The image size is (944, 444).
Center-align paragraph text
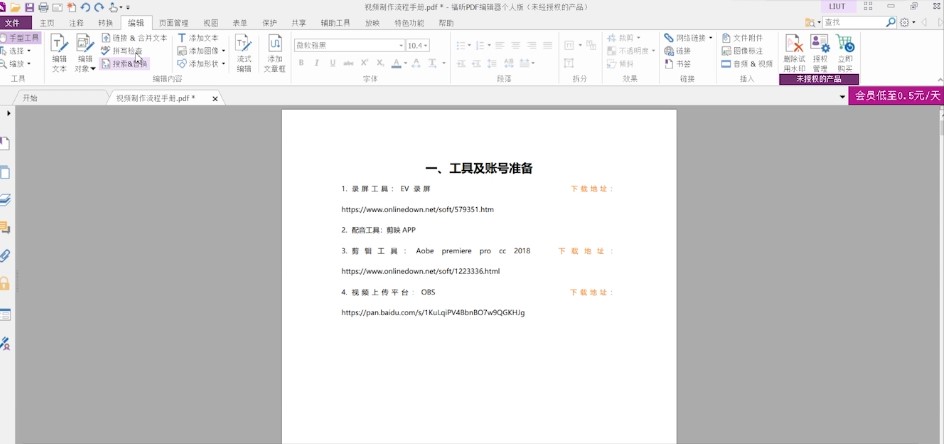516,45
